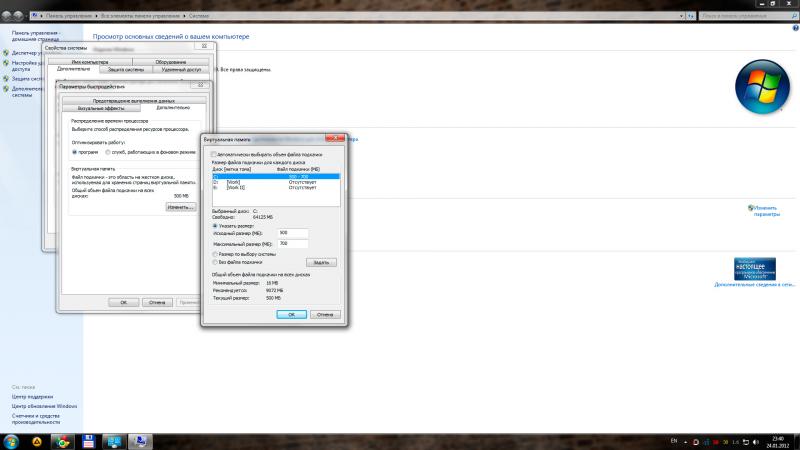
Task: Select the no paging file radio button
Action: 215,262
